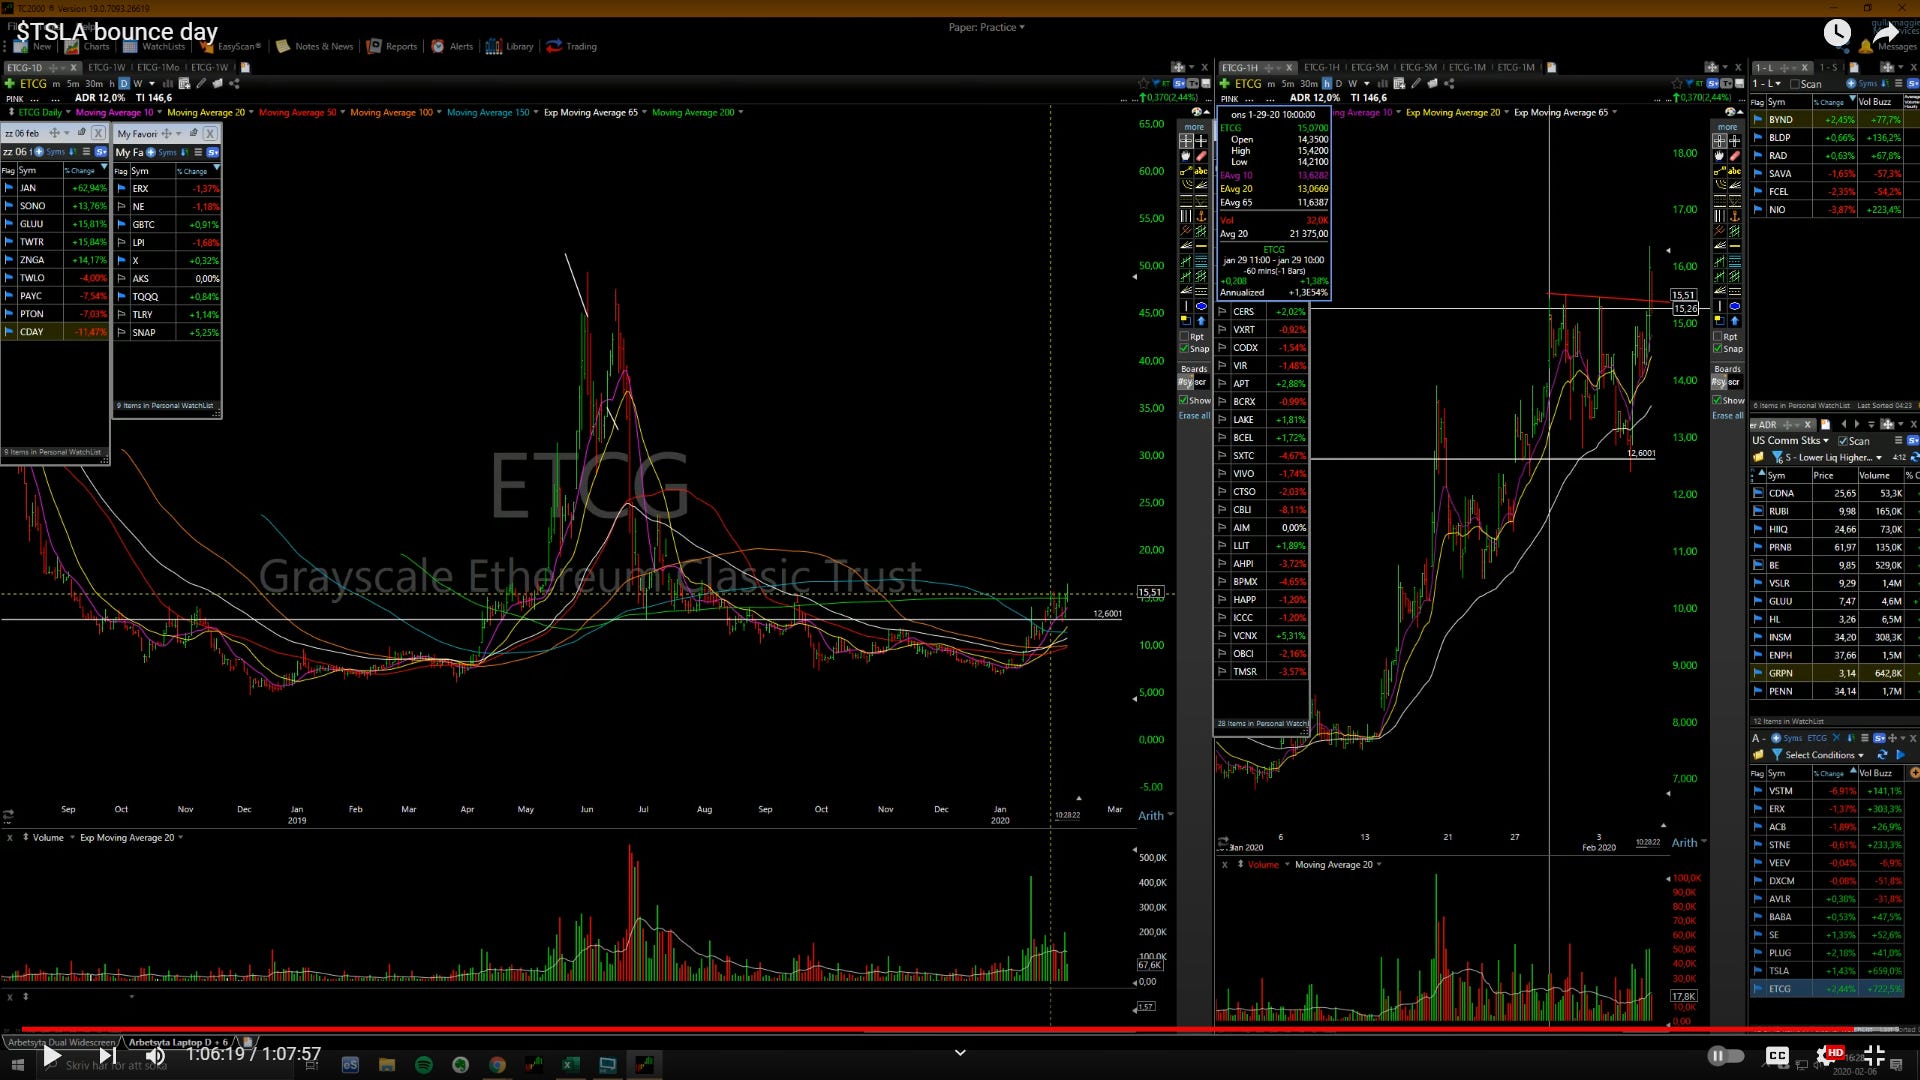Open the Charts toolbar item
1920x1080 pixels.
pyautogui.click(x=88, y=46)
